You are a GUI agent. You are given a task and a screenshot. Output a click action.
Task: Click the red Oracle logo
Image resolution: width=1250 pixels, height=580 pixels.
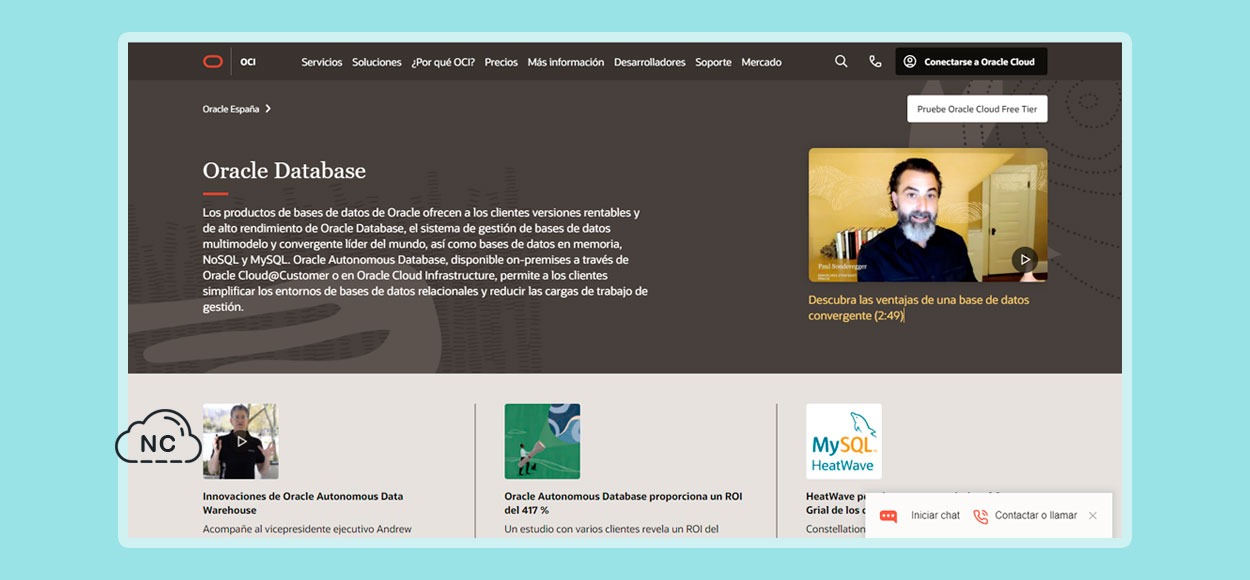[x=212, y=62]
